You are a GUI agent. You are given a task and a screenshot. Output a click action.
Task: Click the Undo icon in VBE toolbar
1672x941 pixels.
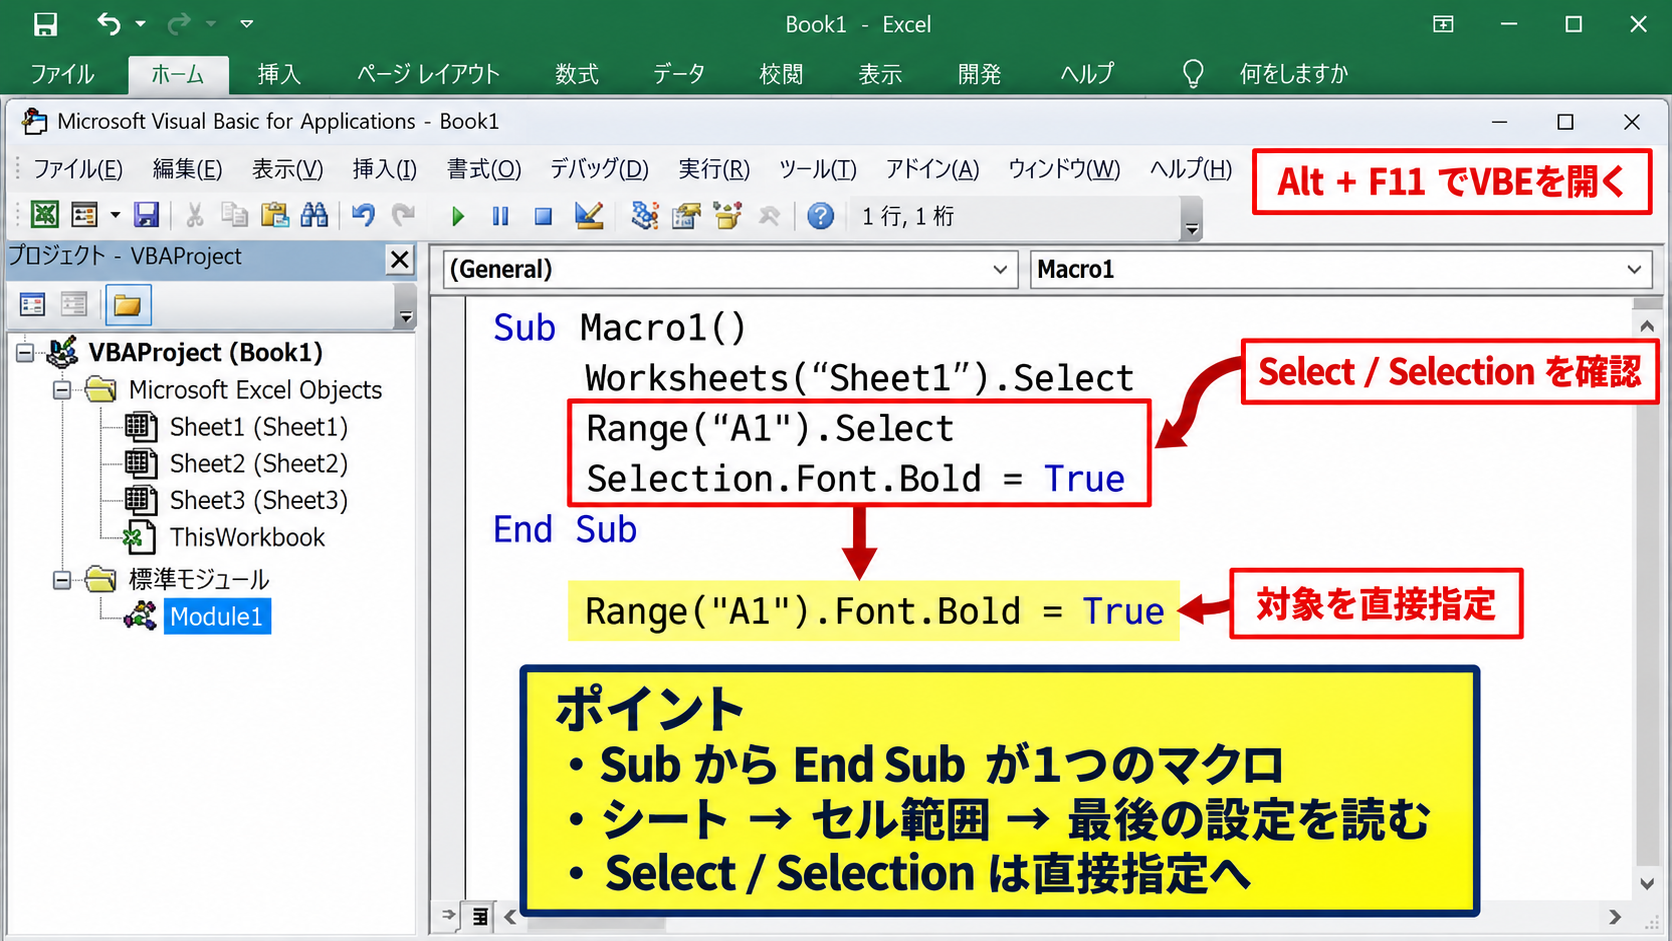point(363,215)
